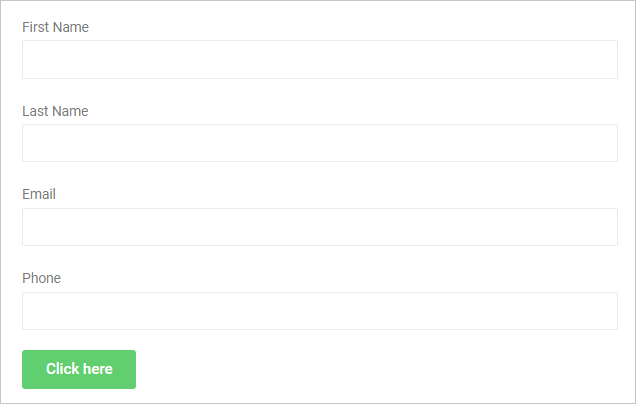Click the green Click here button

click(79, 369)
